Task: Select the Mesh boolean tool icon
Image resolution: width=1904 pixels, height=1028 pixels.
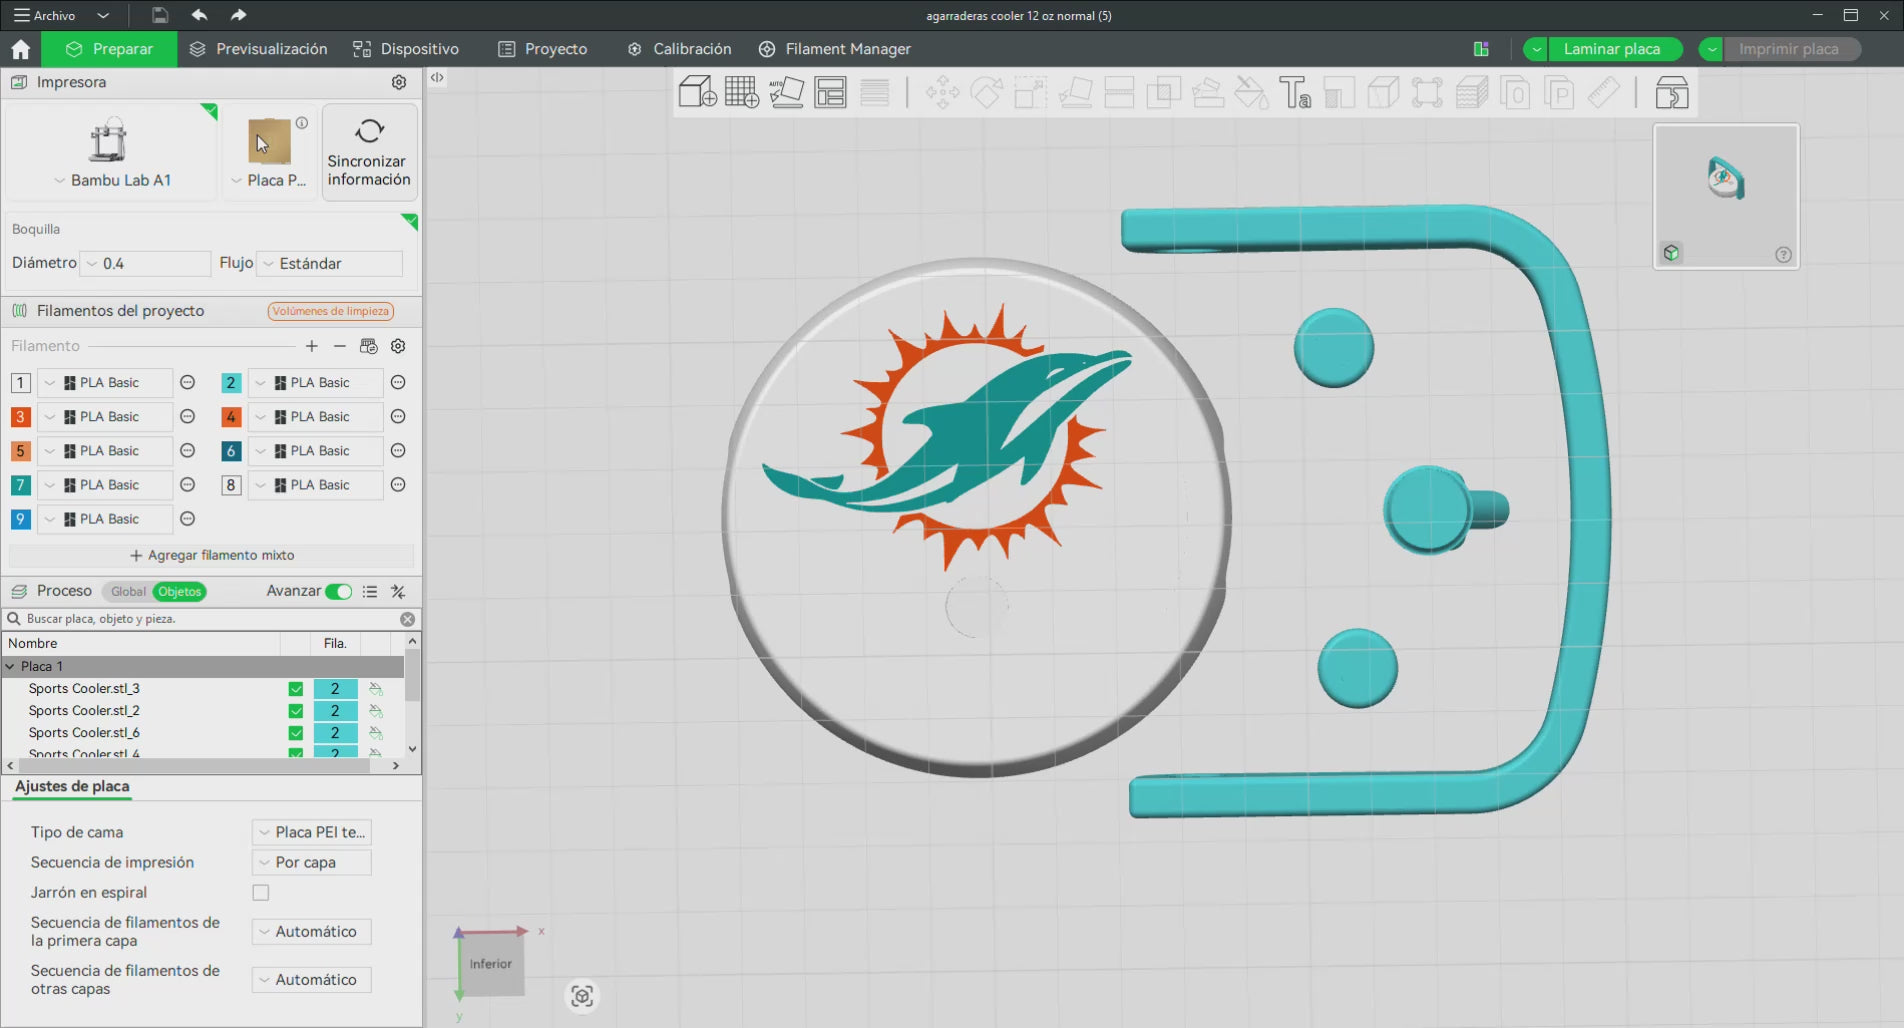Action: [1163, 93]
